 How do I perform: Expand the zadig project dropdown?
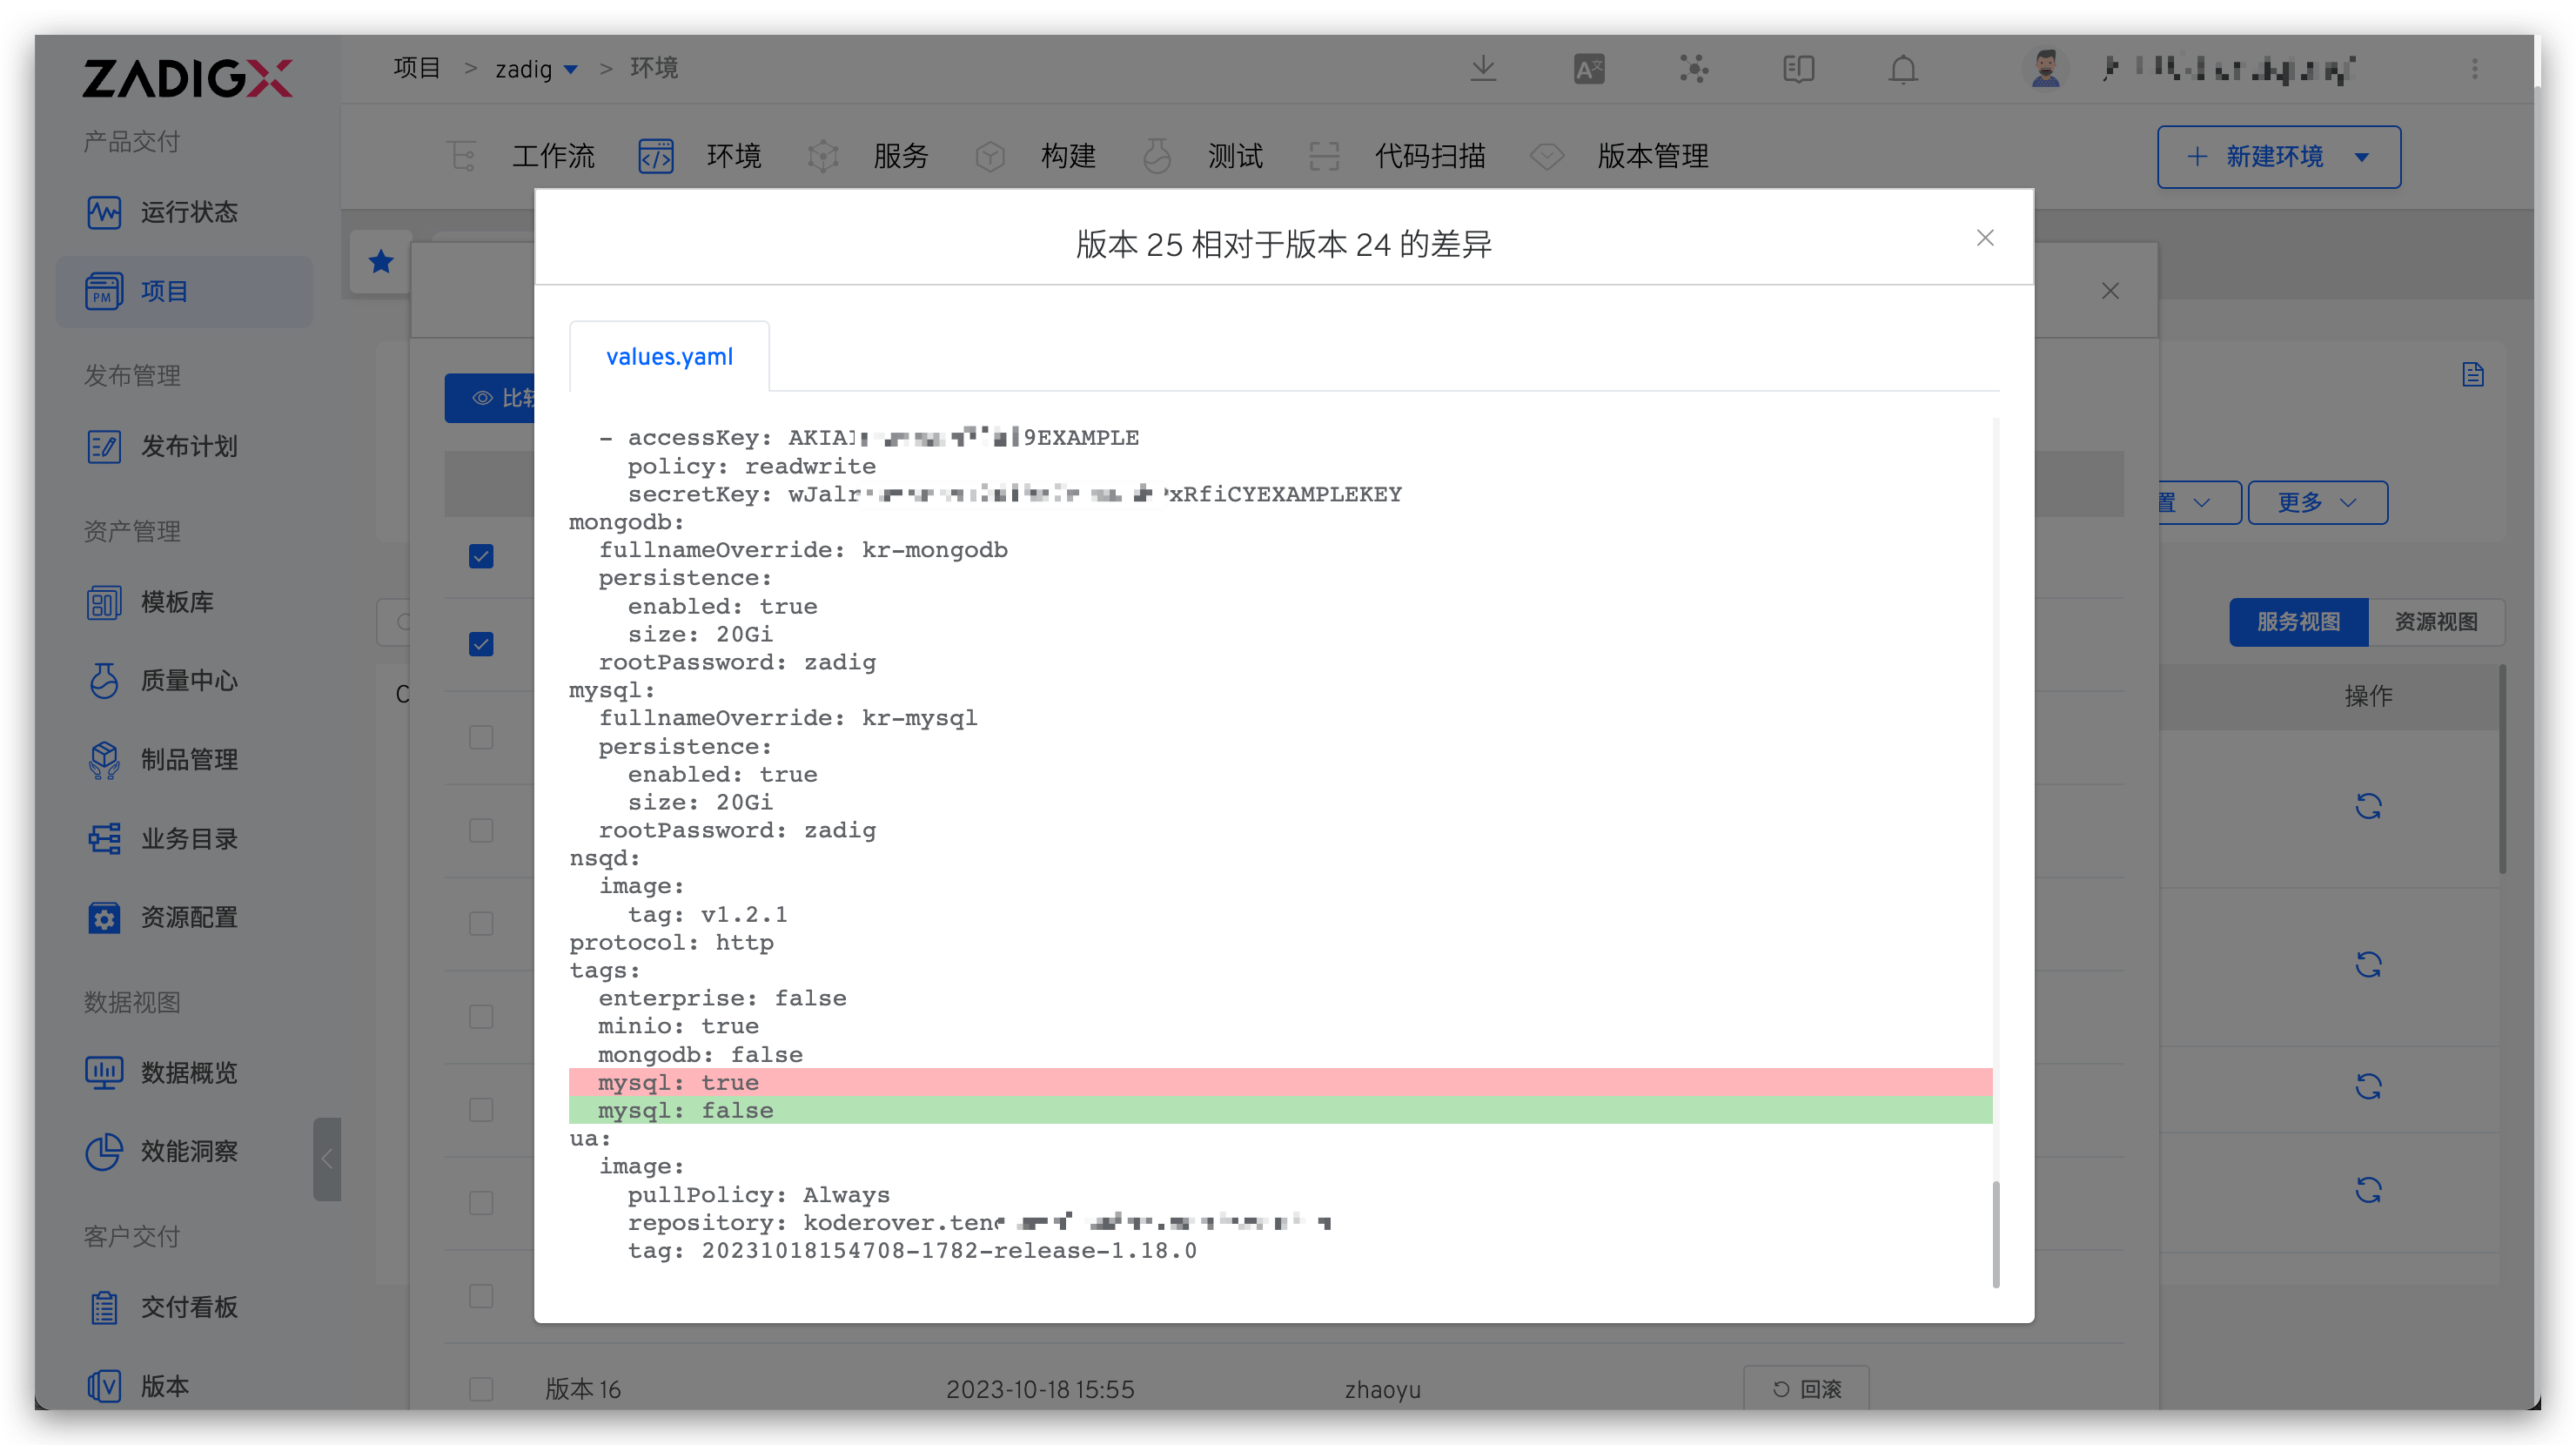click(x=571, y=69)
